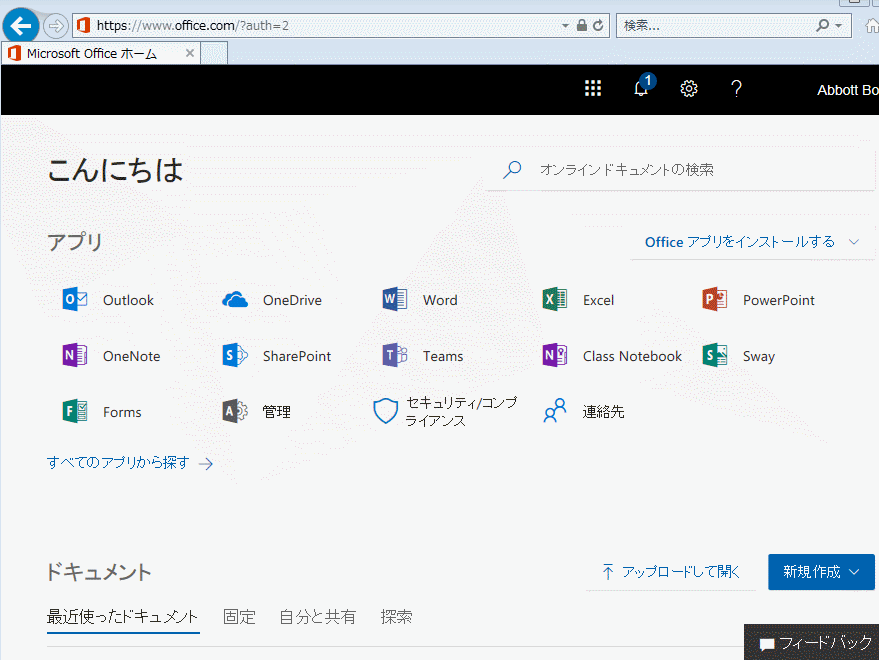Switch to the 固定 tab
879x660 pixels.
(x=239, y=617)
